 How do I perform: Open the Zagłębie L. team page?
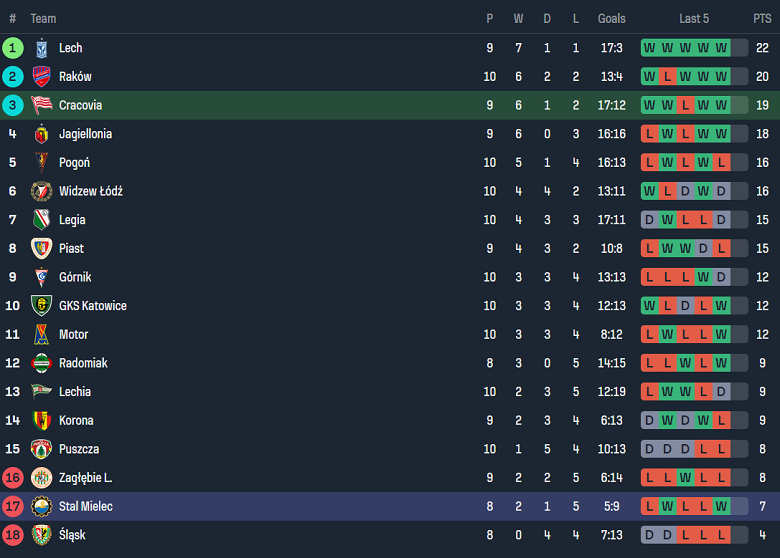click(x=85, y=478)
